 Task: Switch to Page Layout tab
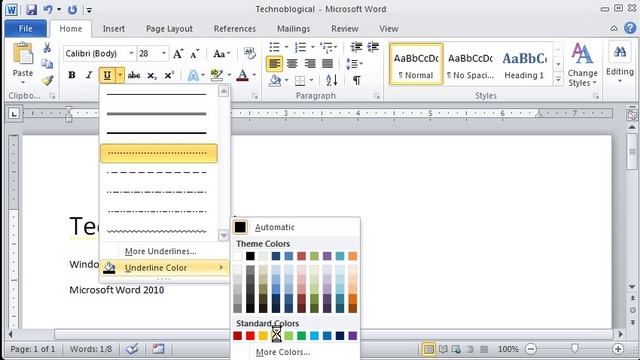tap(169, 29)
